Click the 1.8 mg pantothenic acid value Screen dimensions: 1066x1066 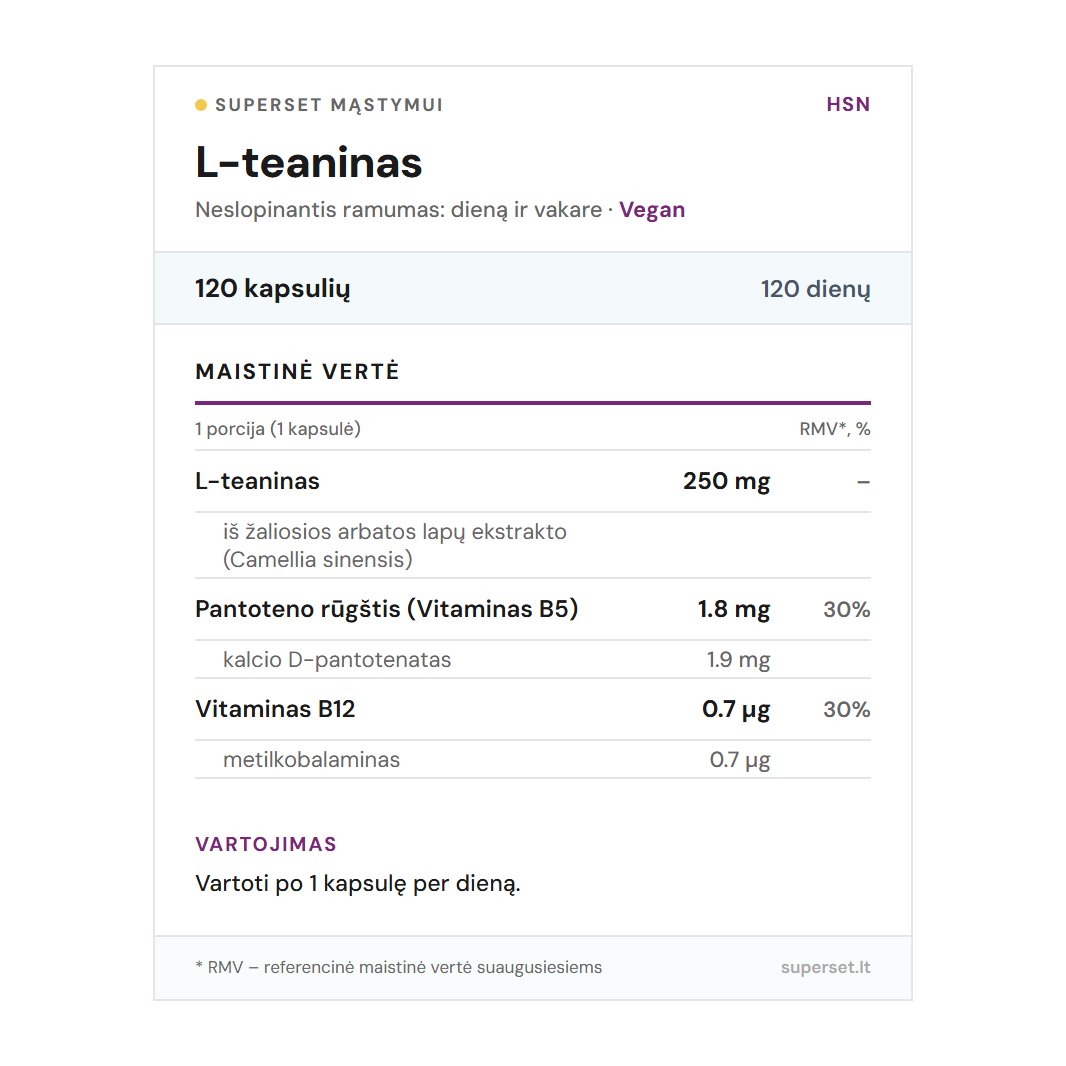(x=734, y=609)
